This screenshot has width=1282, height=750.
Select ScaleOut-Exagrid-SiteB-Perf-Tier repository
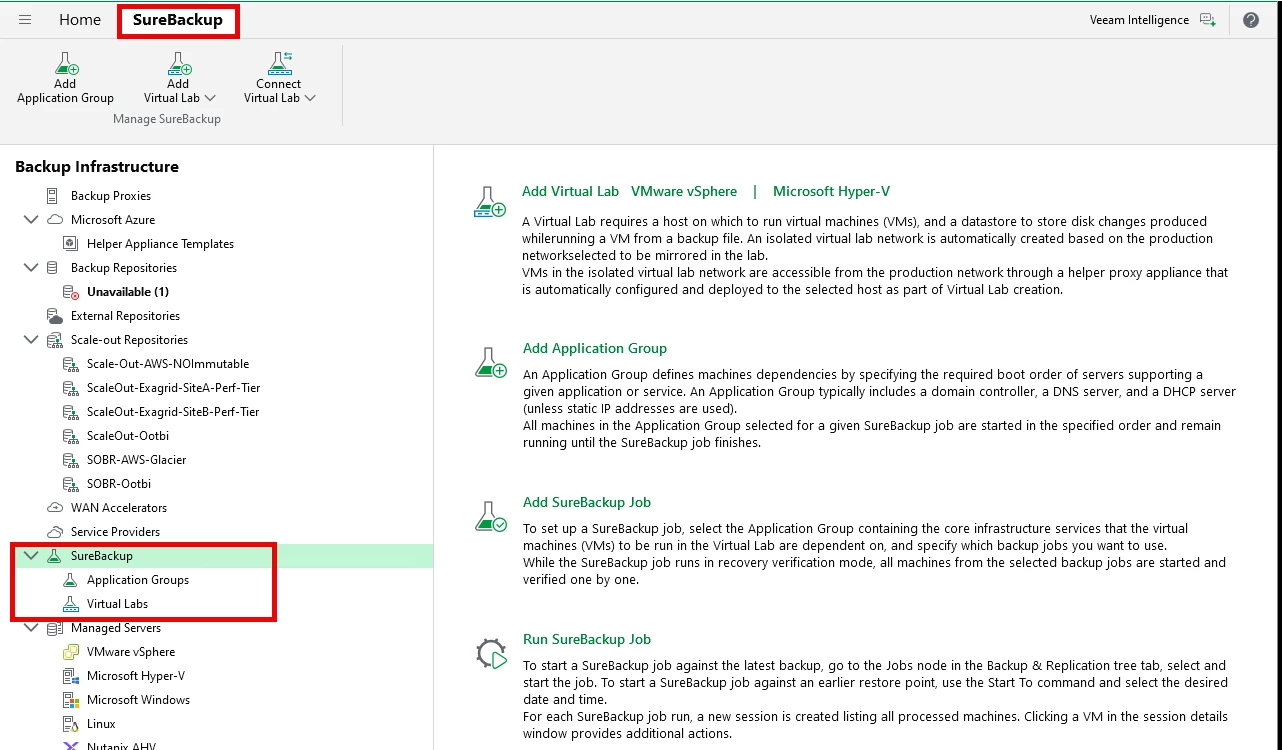(x=173, y=412)
